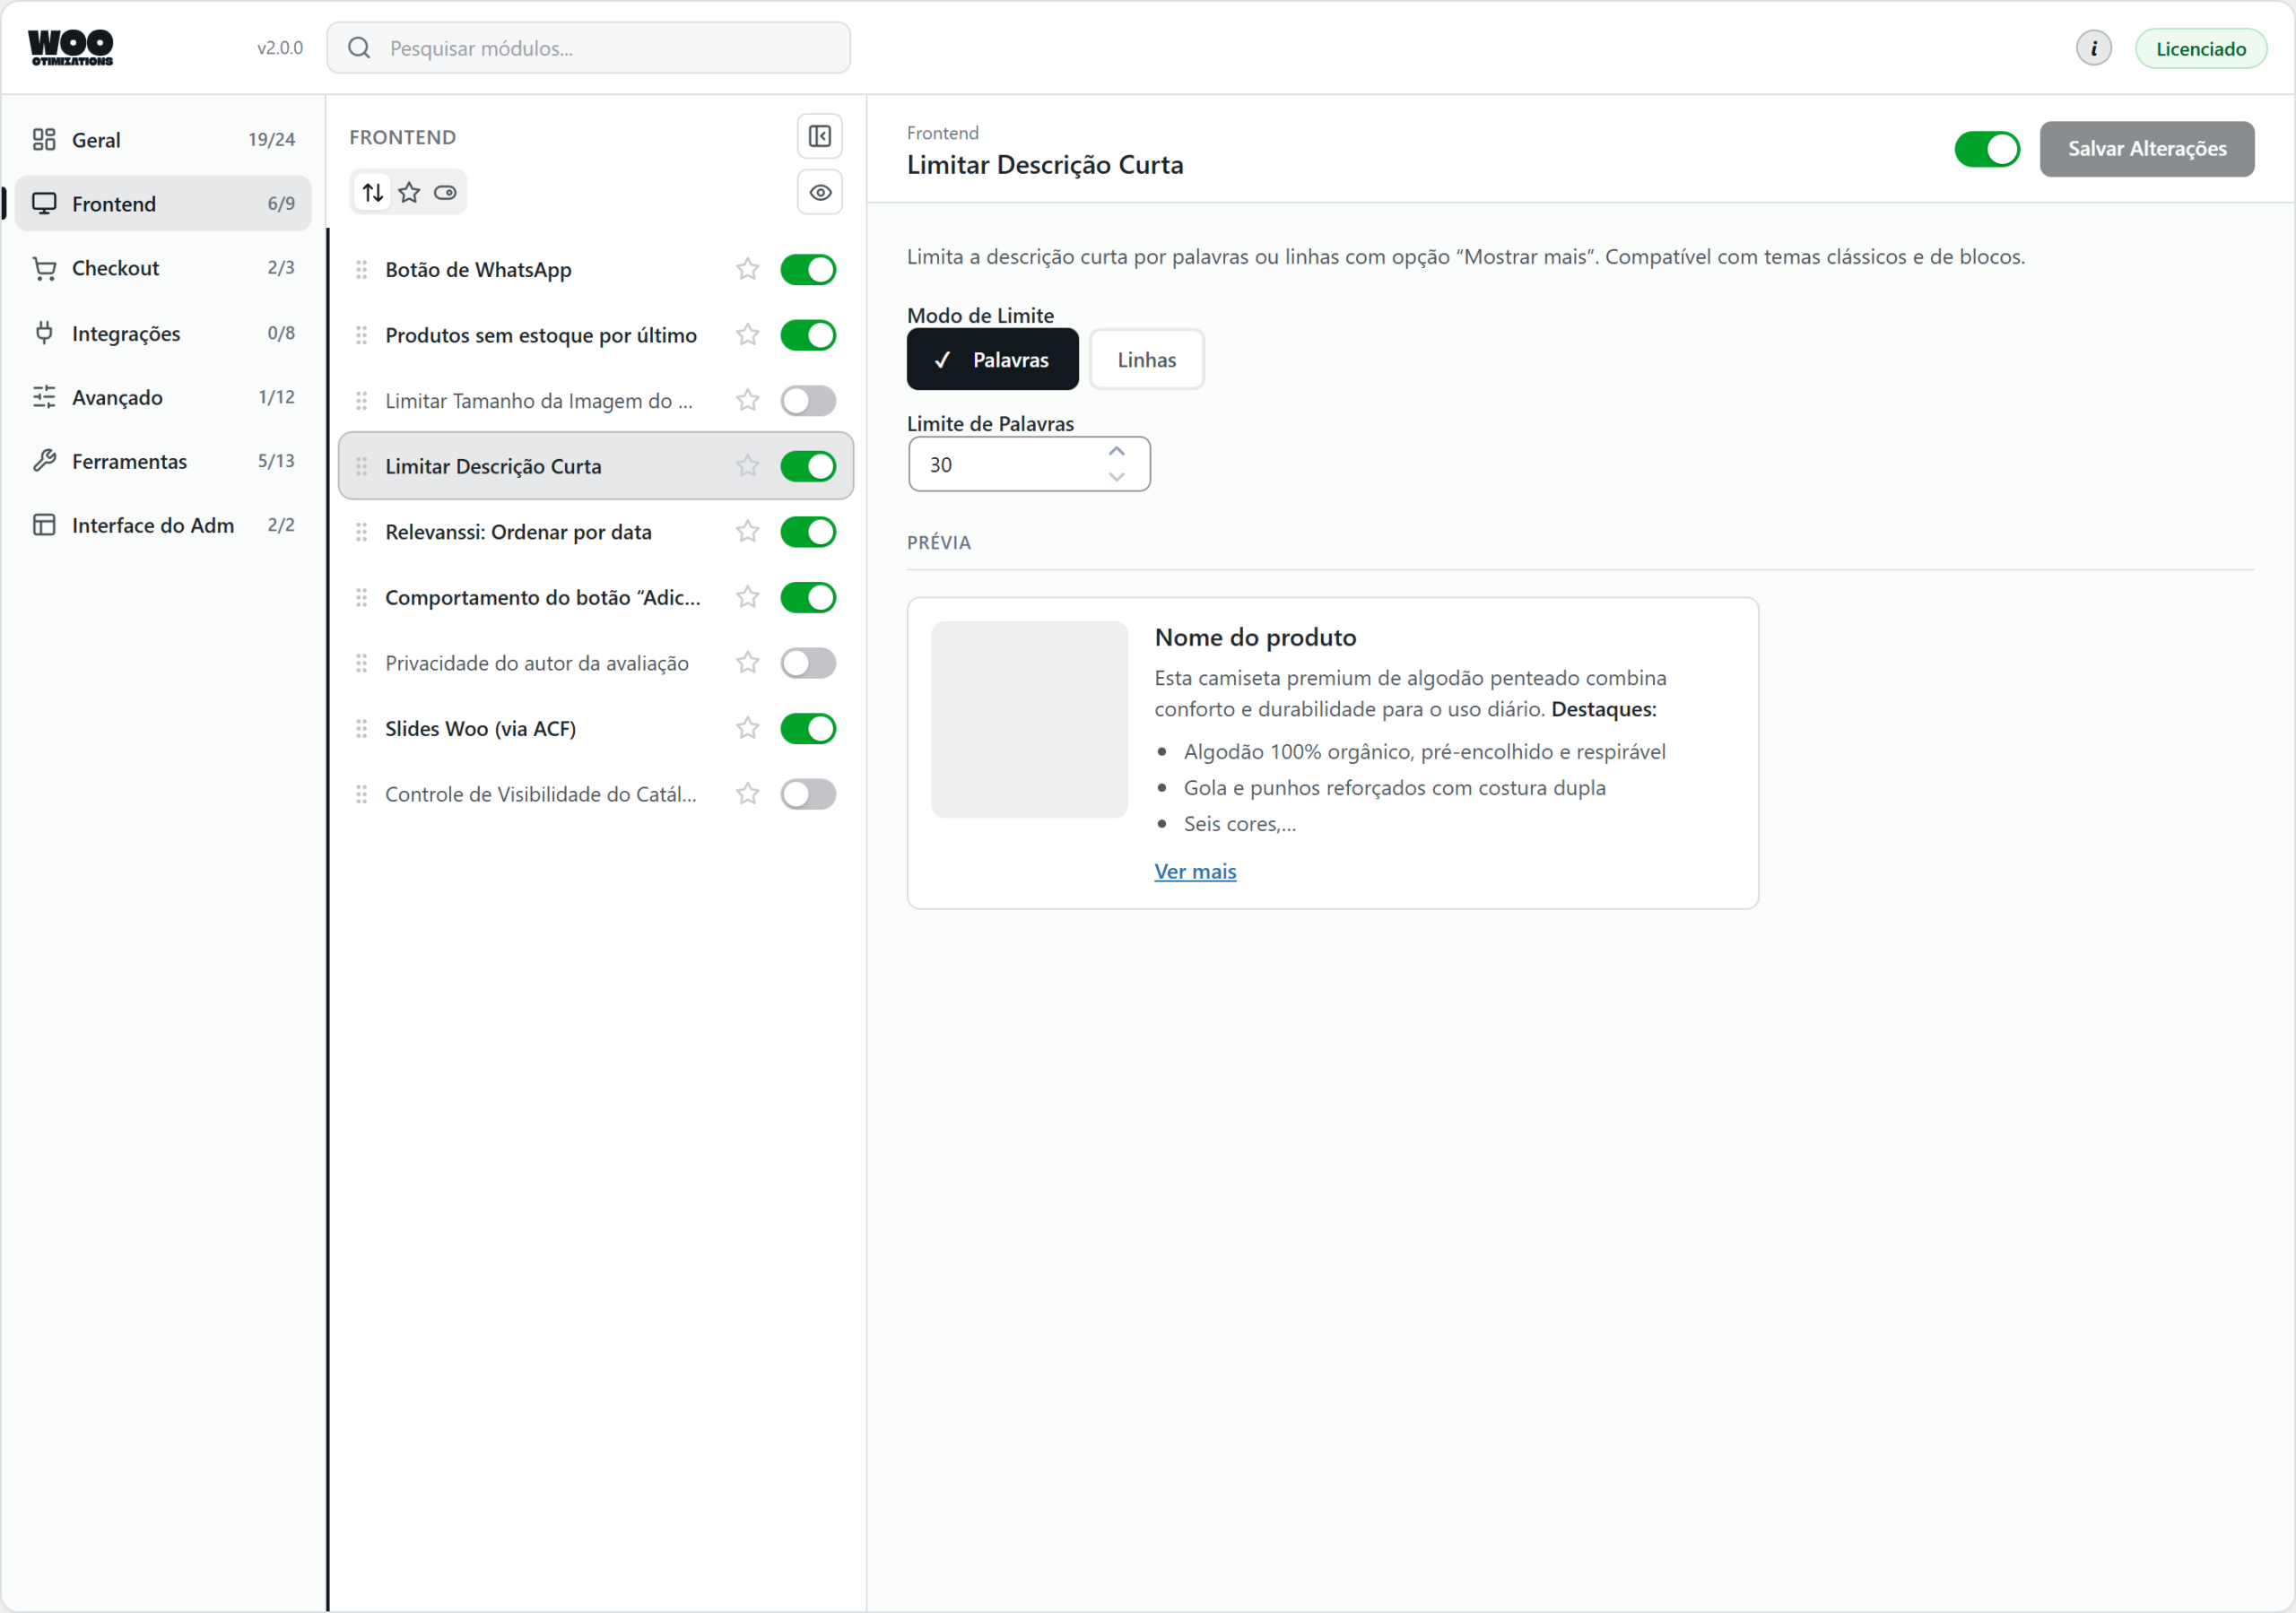Screen dimensions: 2296x1613
Task: Click the Ver mais link
Action: [1195, 871]
